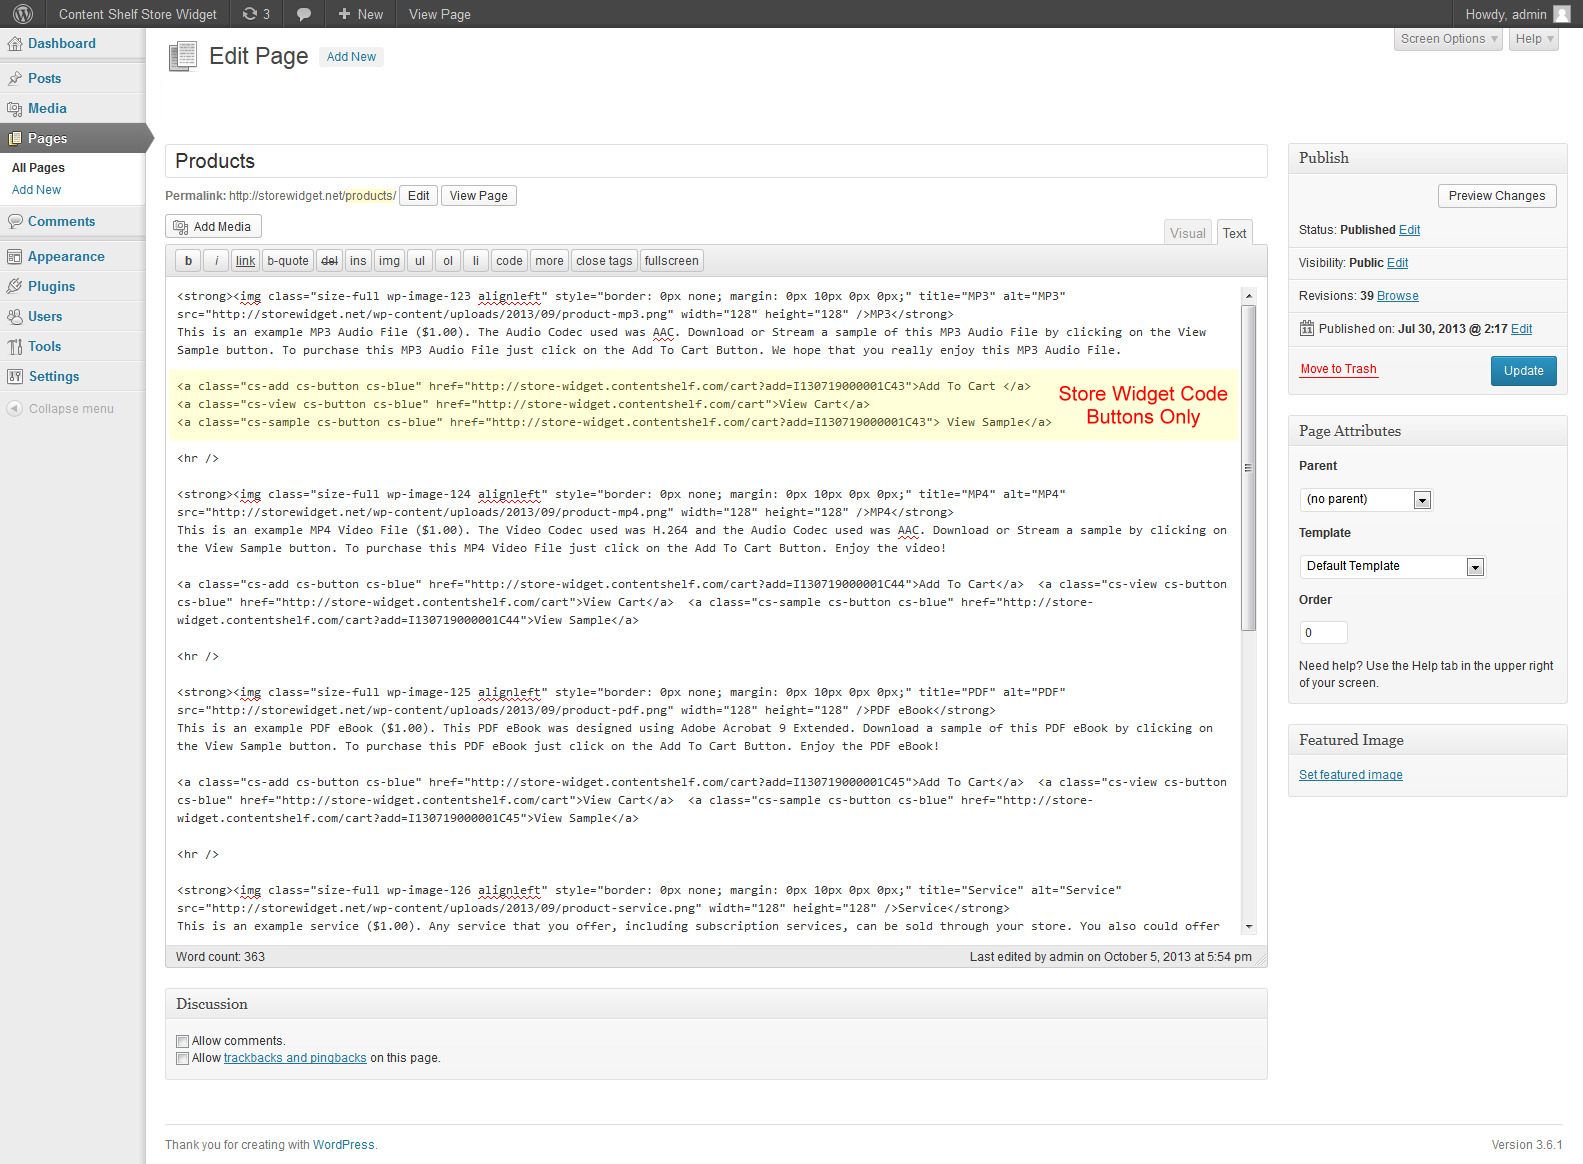Click Set featured image link
The image size is (1583, 1164).
coord(1351,775)
